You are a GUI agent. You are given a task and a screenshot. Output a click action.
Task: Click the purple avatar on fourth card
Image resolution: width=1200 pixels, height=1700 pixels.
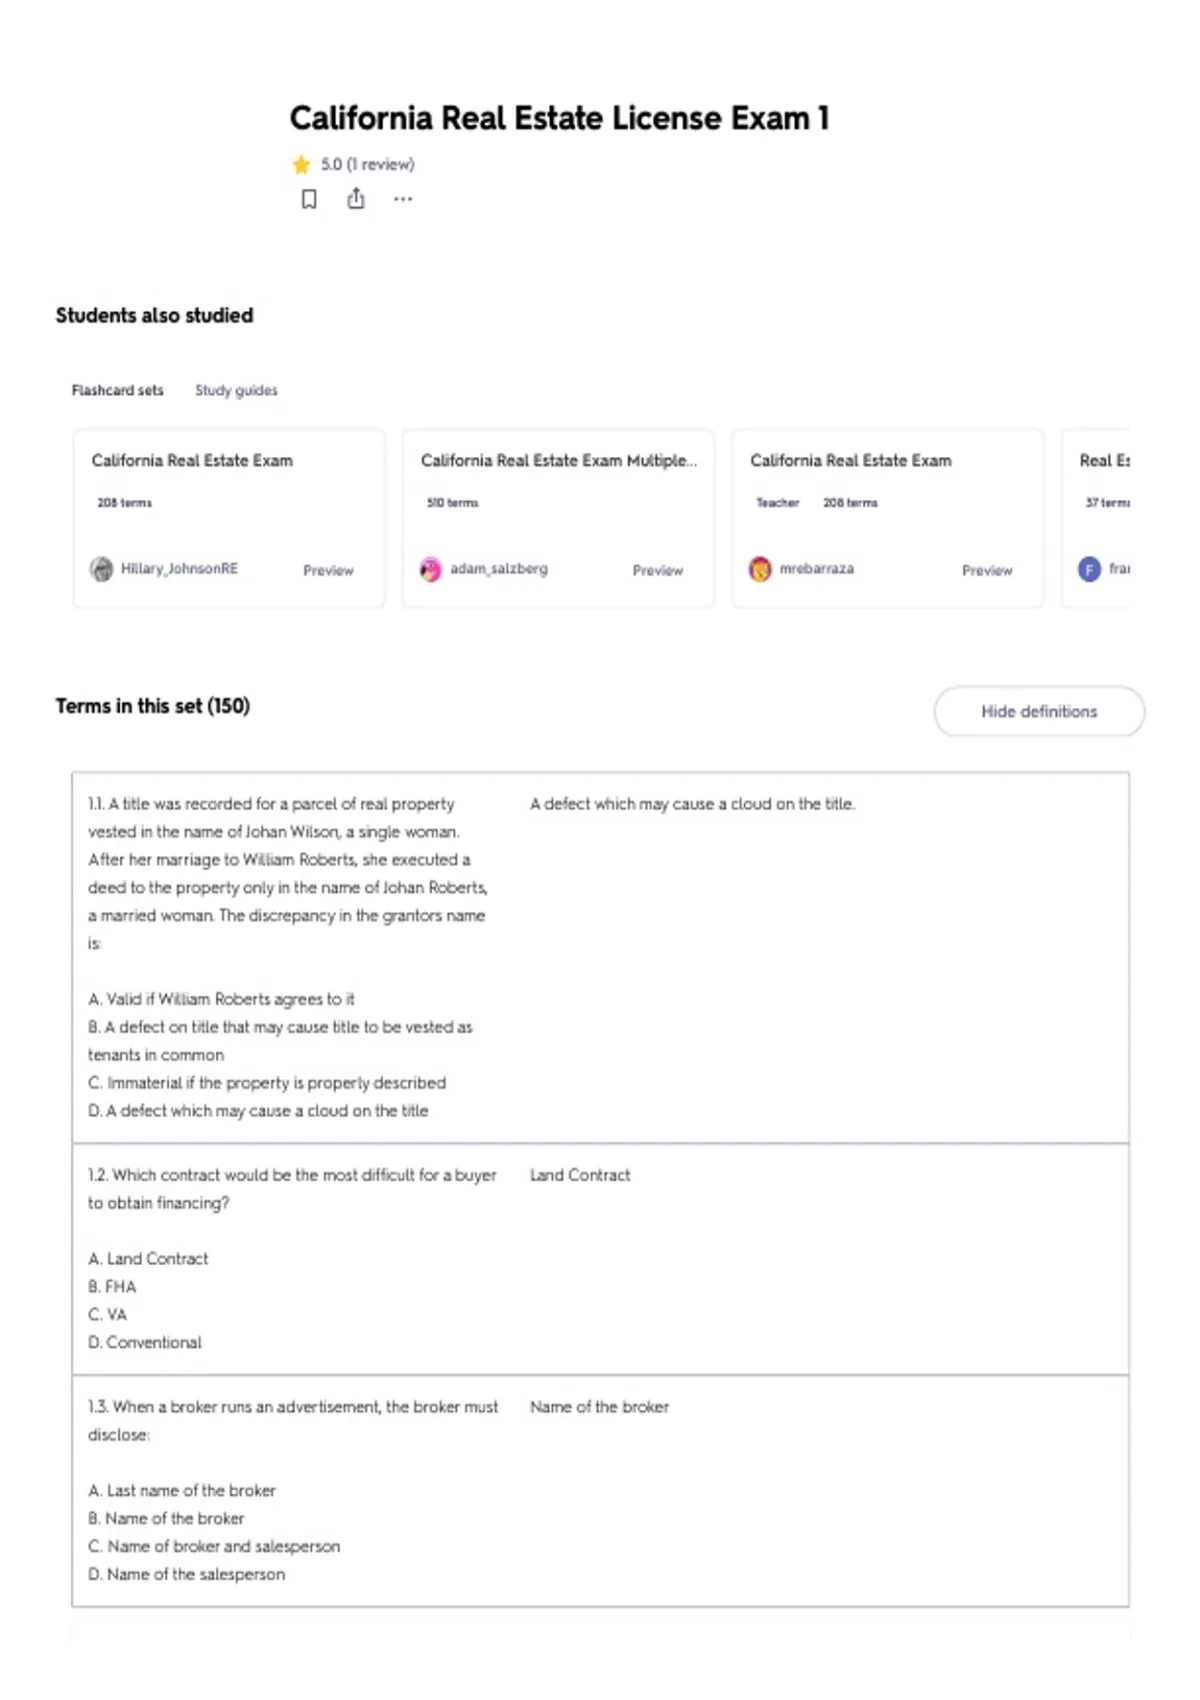pyautogui.click(x=1089, y=569)
